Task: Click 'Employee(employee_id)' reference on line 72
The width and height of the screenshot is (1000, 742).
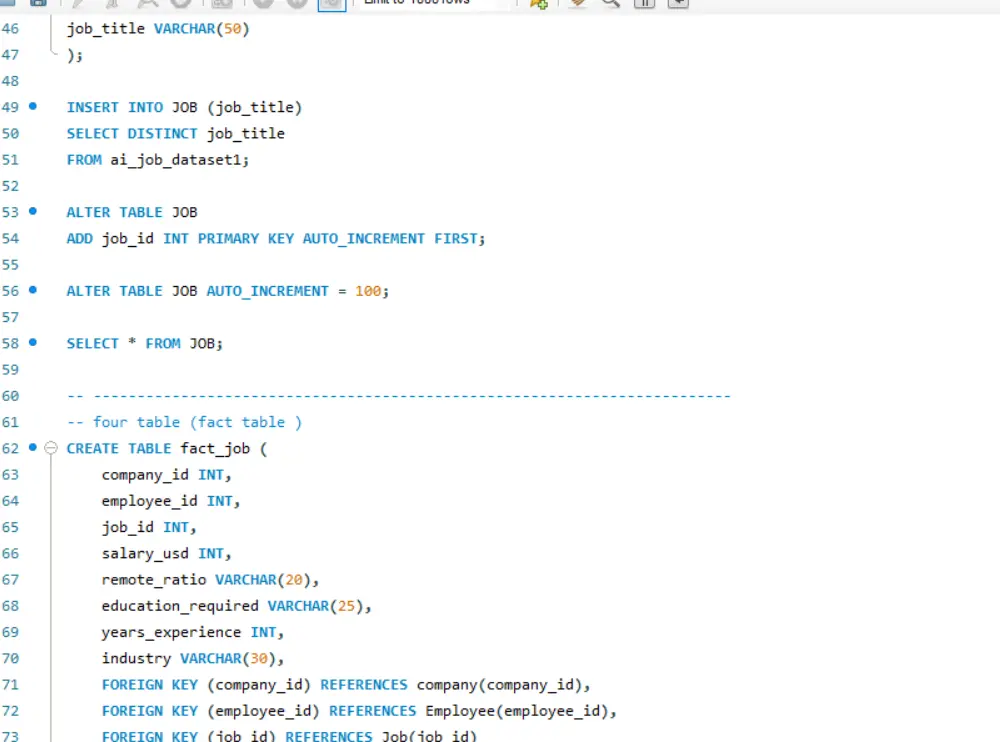Action: click(517, 711)
